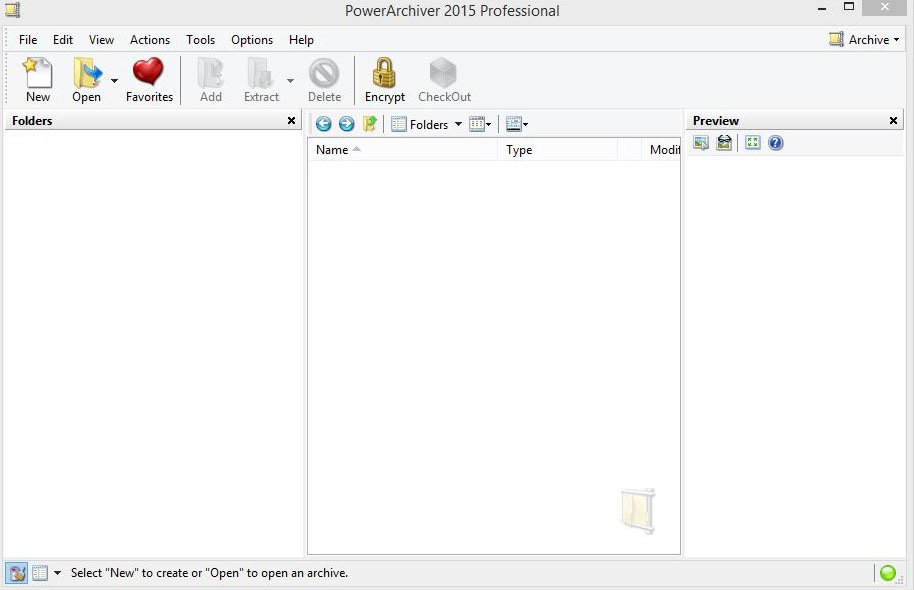The width and height of the screenshot is (914, 590).
Task: Click the "PowerArchiver 2015 Professional" window title
Action: coord(452,10)
